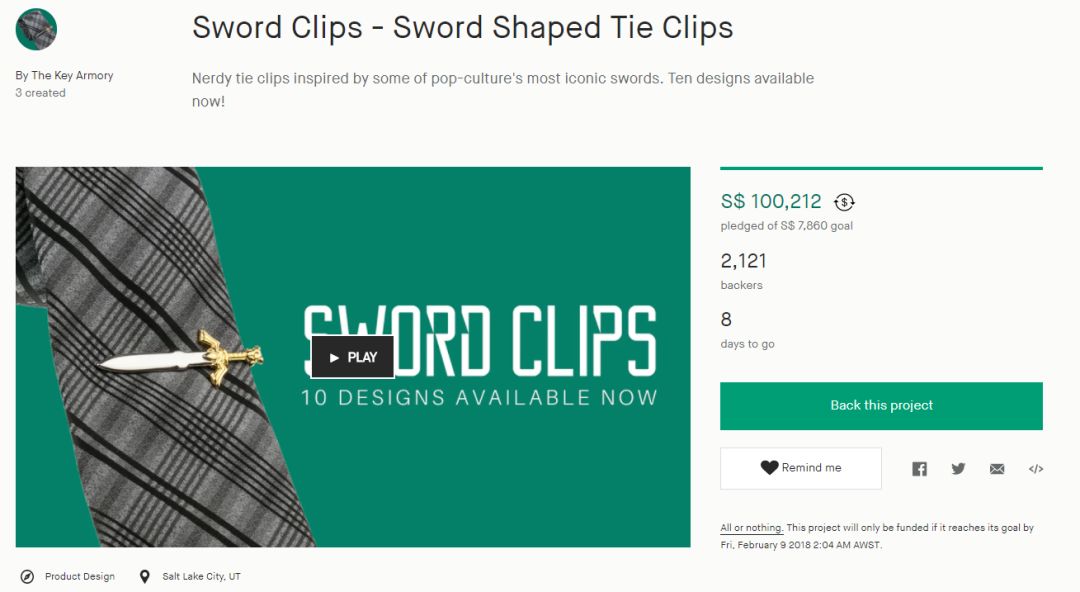Click the Remind me button
Screen dimensions: 1080x592
(801, 469)
